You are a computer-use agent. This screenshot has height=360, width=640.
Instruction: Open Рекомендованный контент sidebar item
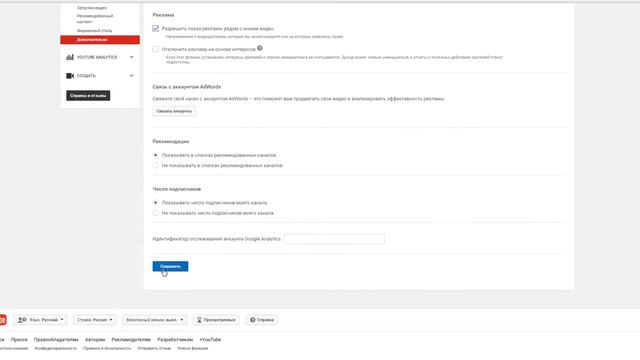click(x=95, y=18)
